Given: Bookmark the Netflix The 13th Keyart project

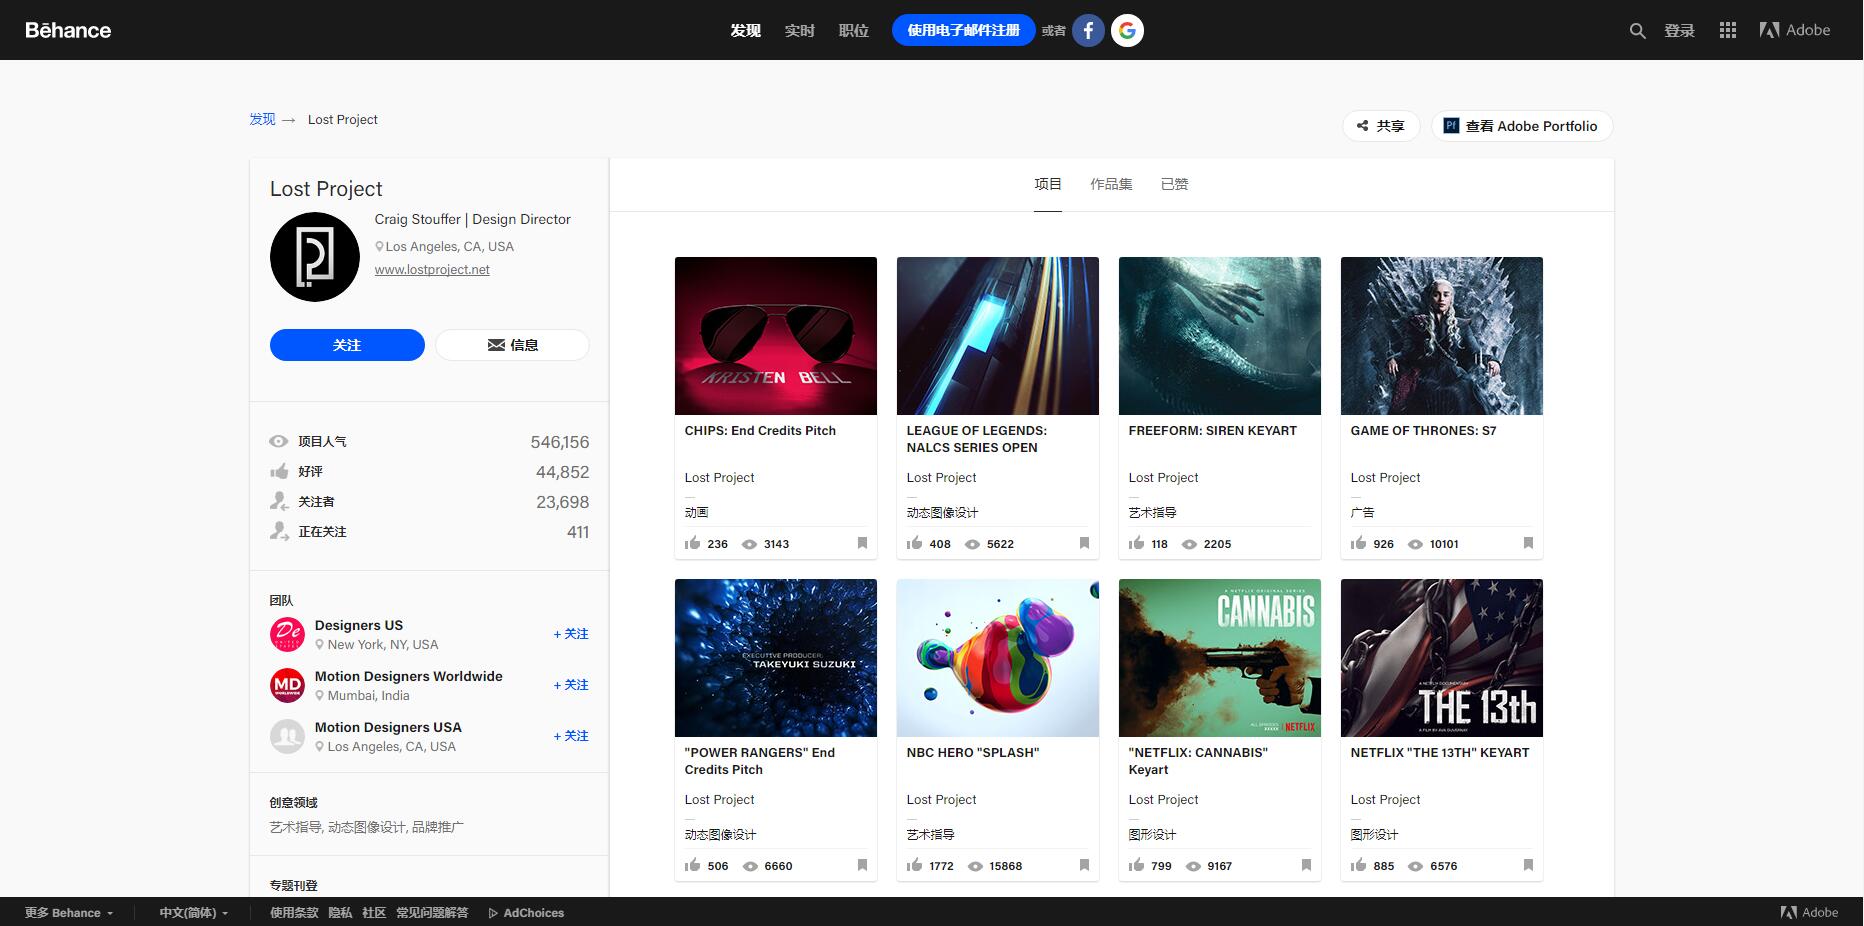Looking at the screenshot, I should (x=1528, y=865).
